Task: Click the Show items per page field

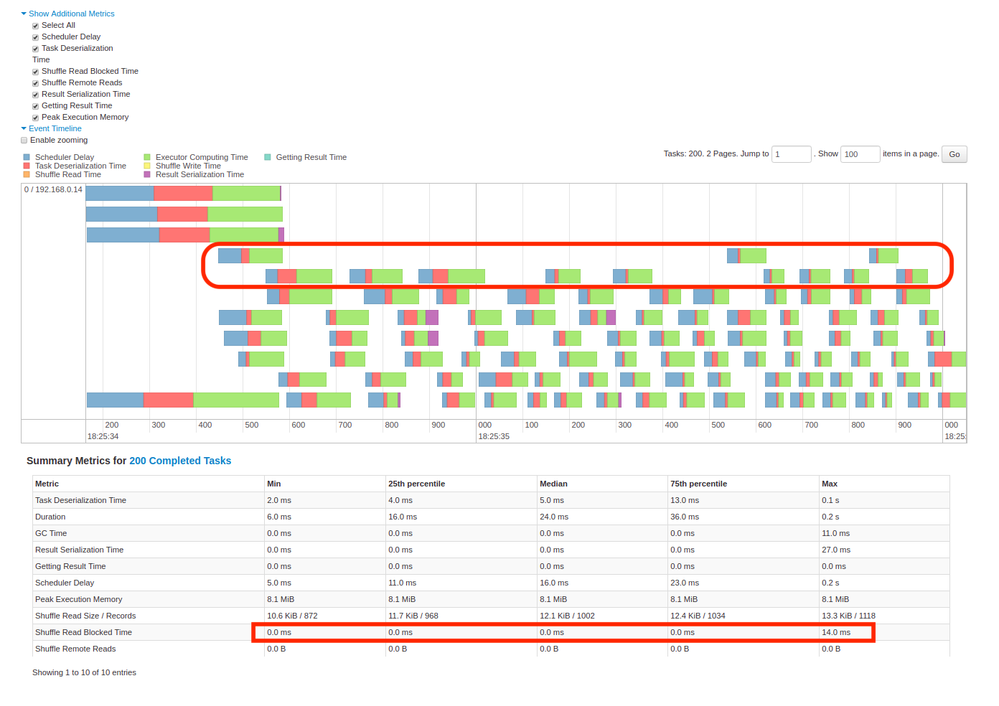Action: tap(859, 154)
